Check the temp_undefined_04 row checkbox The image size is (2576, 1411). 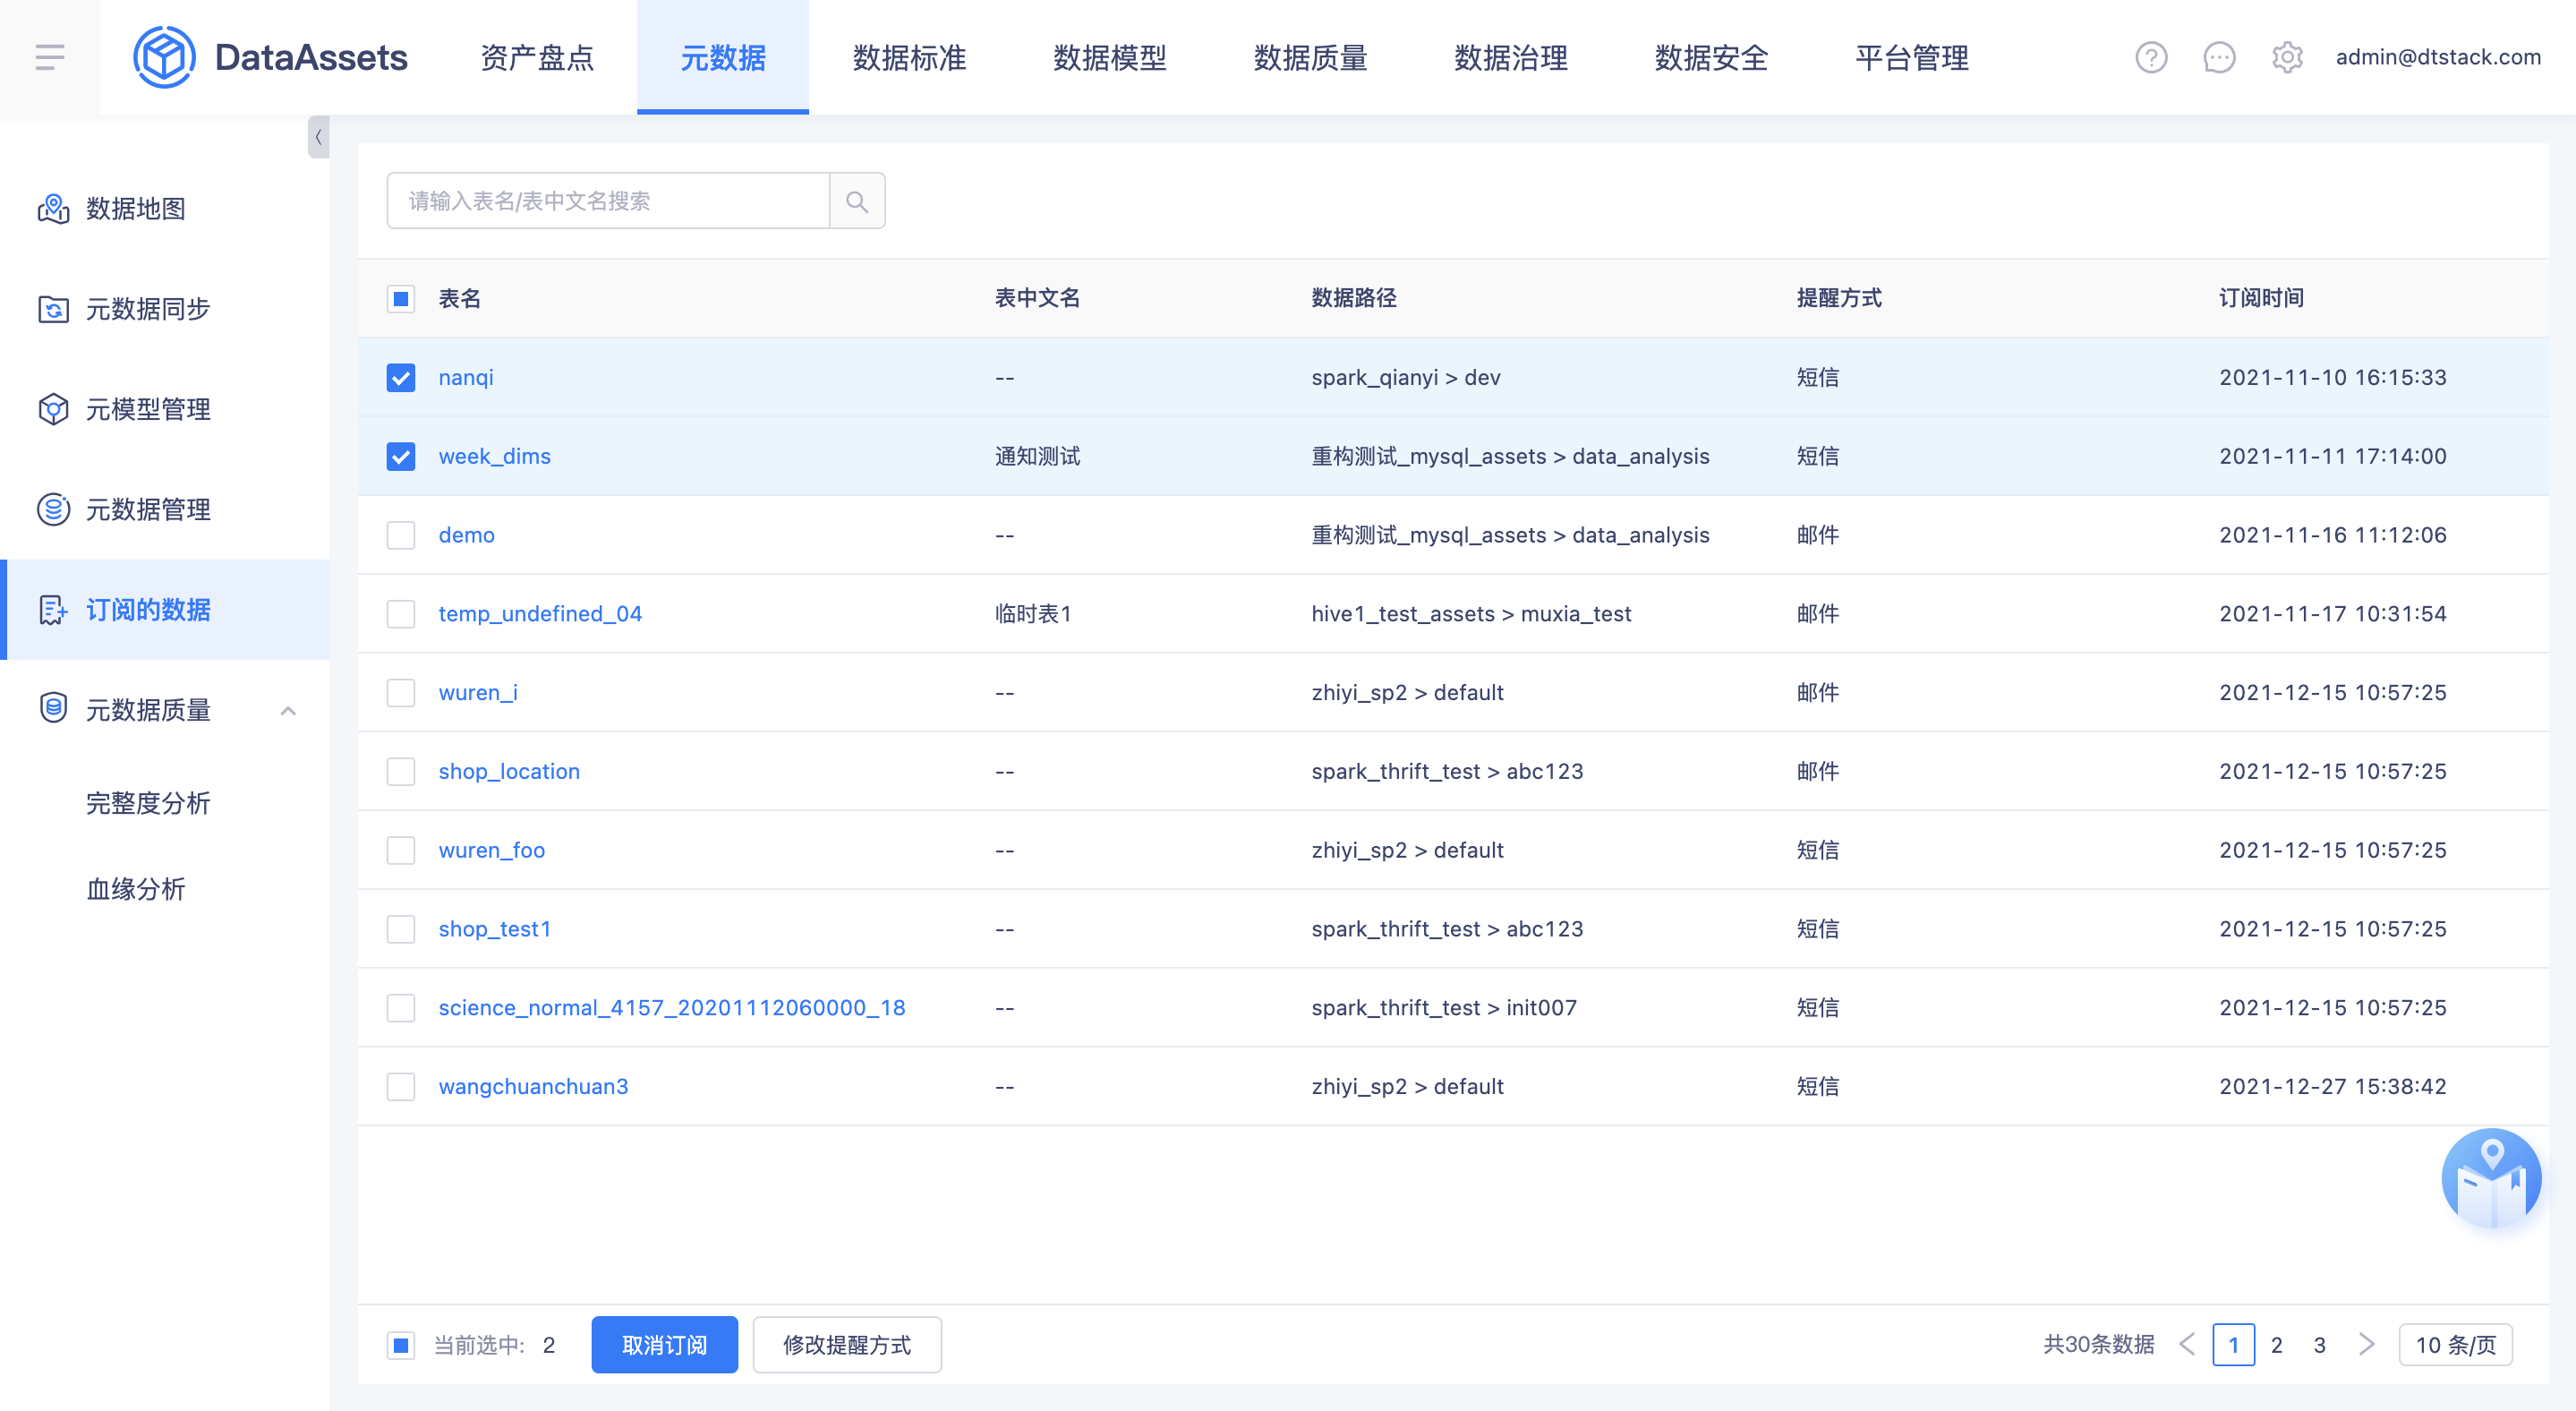[401, 613]
